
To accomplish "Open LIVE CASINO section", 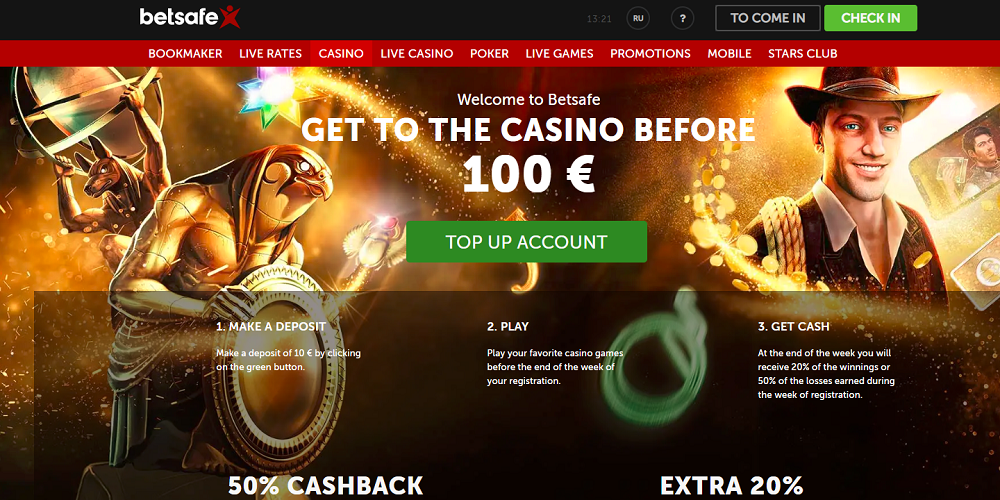I will point(416,54).
